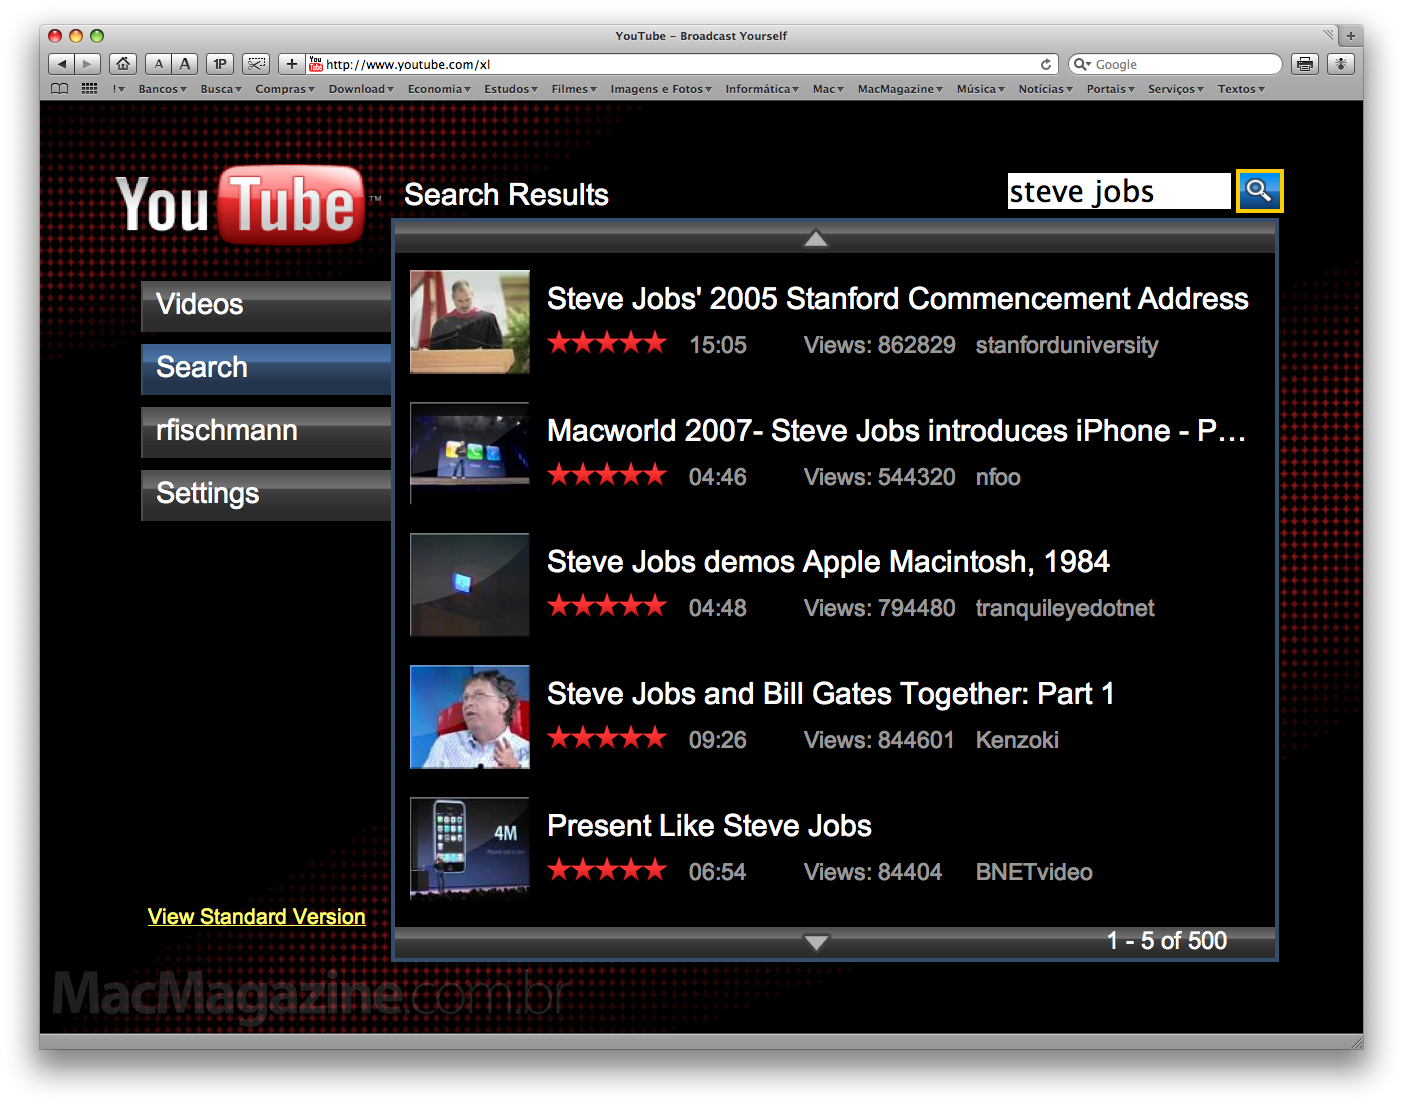Click the Bill Gates video thumbnail
This screenshot has height=1104, width=1403.
[x=470, y=717]
